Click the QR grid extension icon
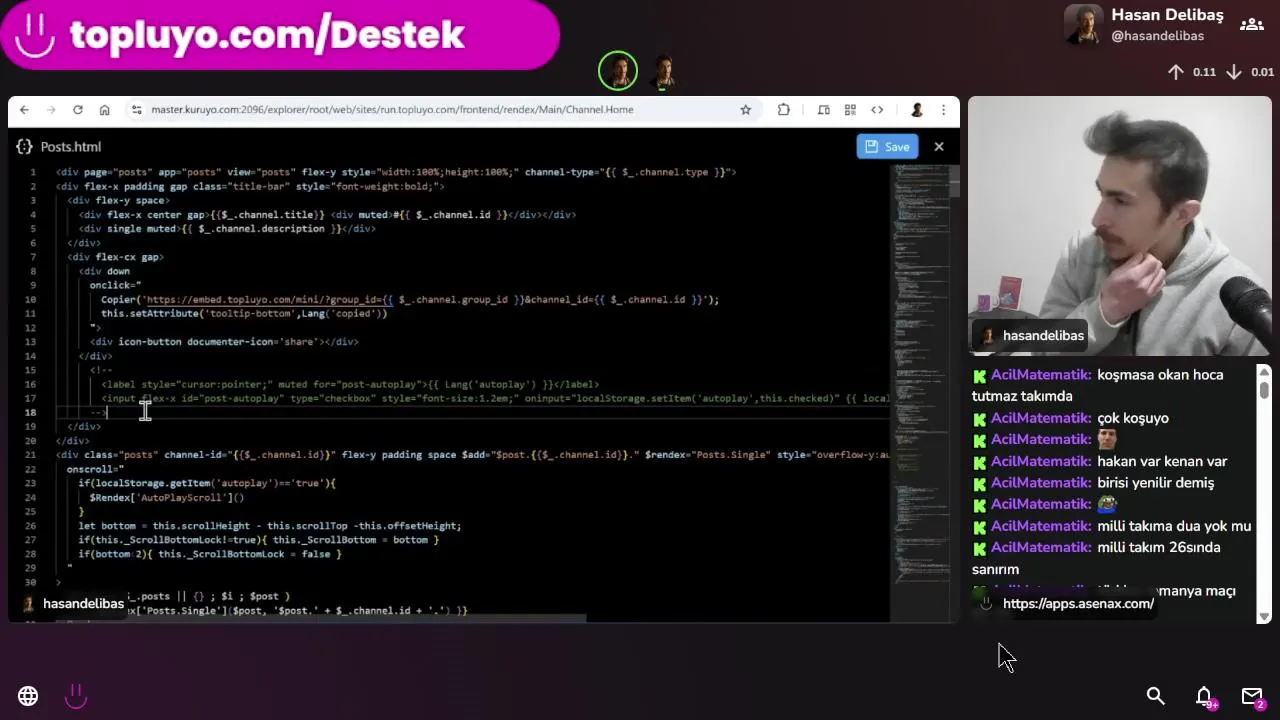1280x720 pixels. tap(850, 110)
